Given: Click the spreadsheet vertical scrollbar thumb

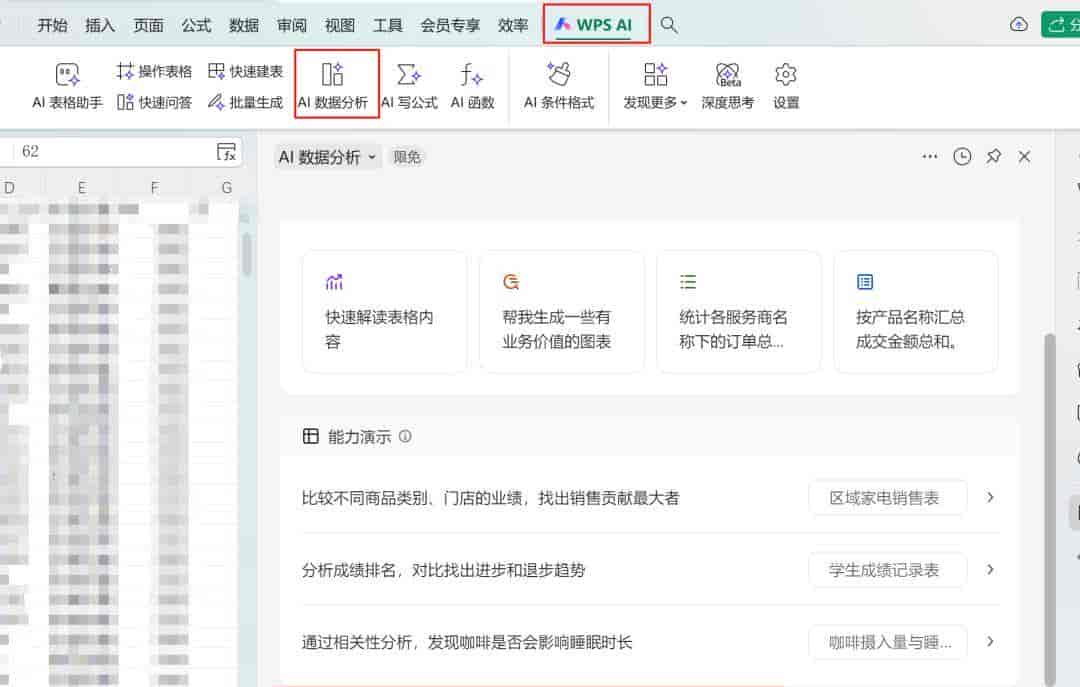Looking at the screenshot, I should 247,254.
